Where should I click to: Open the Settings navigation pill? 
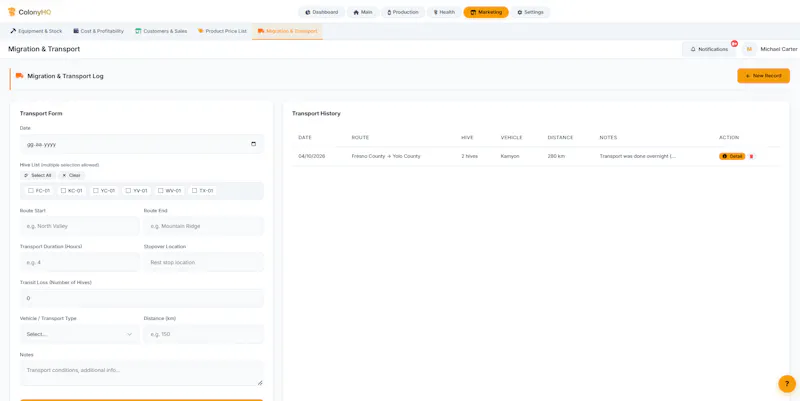tap(531, 12)
